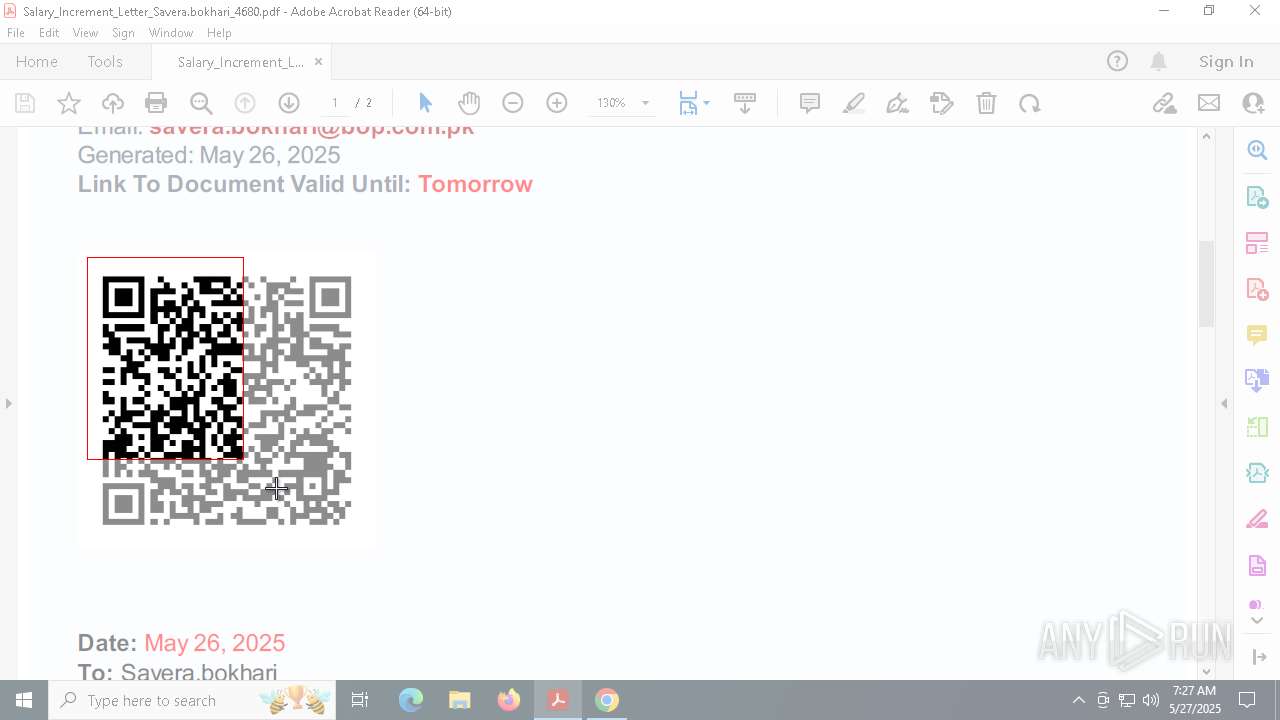Open Google Chrome from the taskbar
Viewport: 1280px width, 720px height.
(x=607, y=700)
